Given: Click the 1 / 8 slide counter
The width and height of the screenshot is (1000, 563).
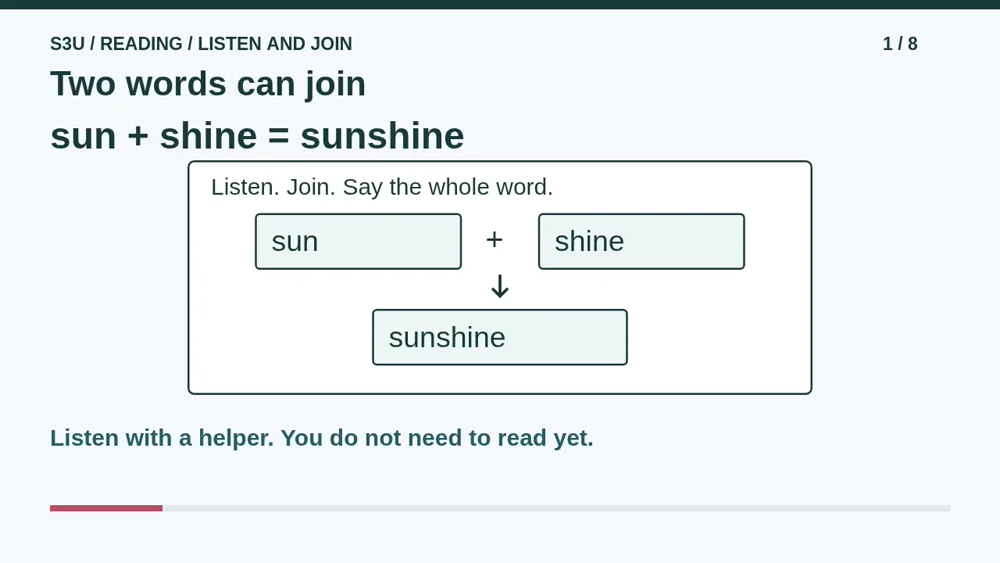Looking at the screenshot, I should 900,43.
